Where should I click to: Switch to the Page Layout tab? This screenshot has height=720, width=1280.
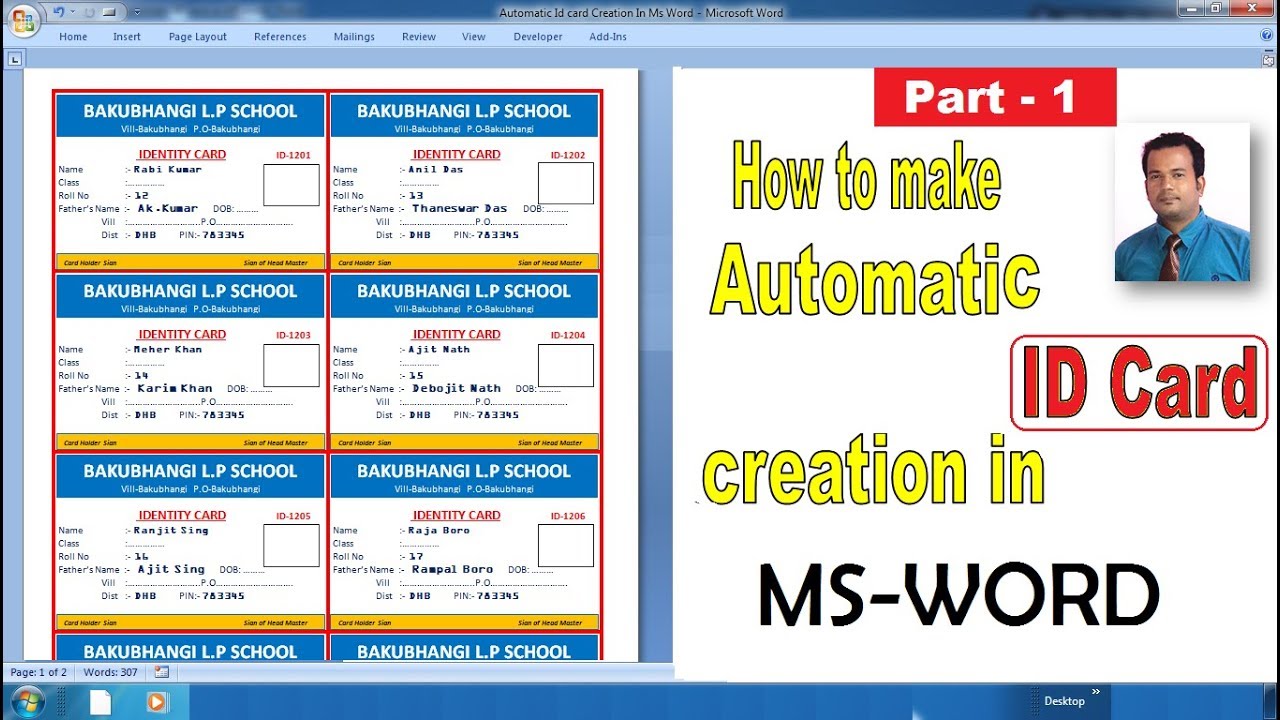tap(198, 37)
